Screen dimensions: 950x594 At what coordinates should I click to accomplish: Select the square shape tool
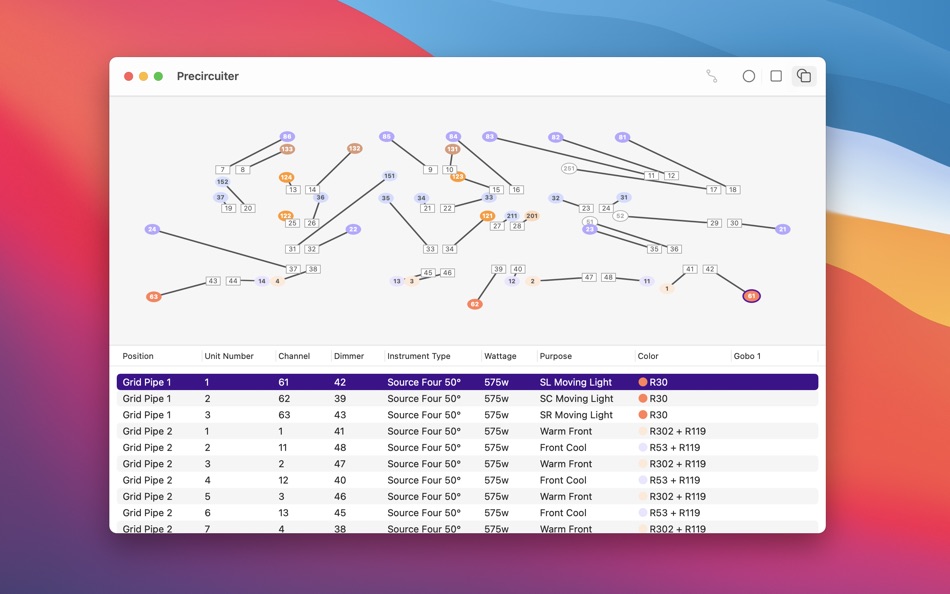point(776,76)
